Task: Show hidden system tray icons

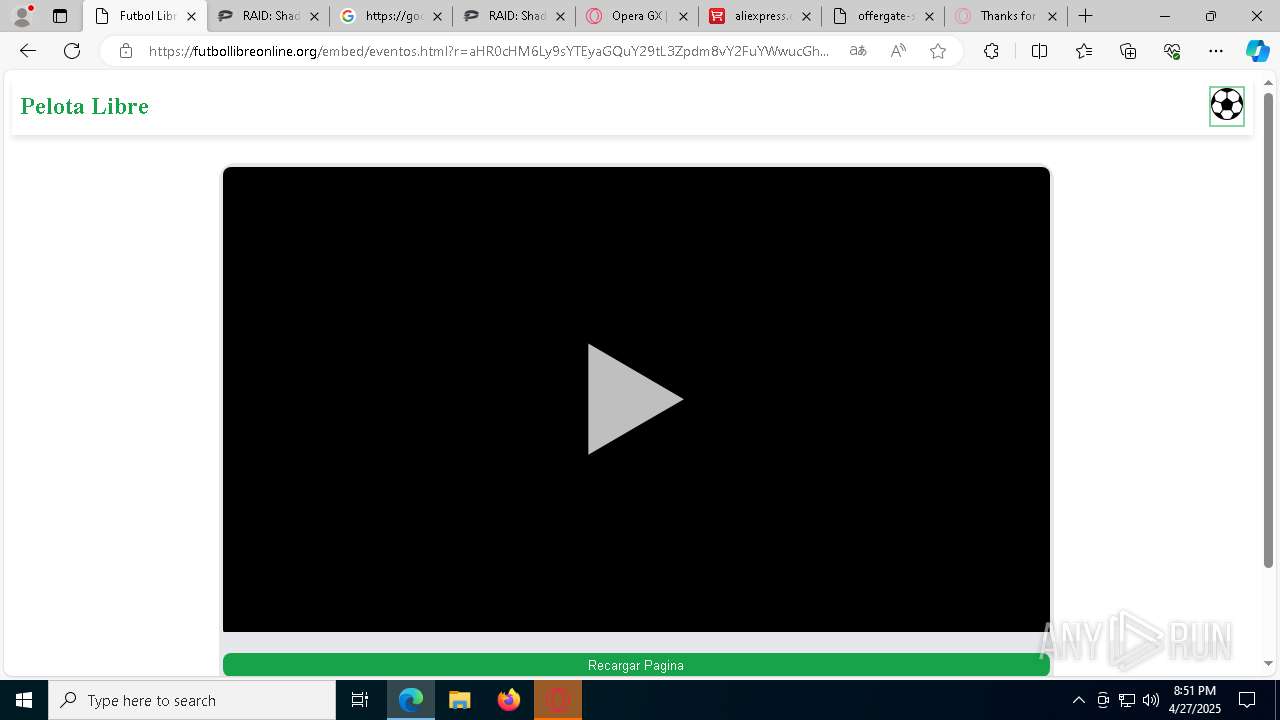Action: pyautogui.click(x=1078, y=700)
